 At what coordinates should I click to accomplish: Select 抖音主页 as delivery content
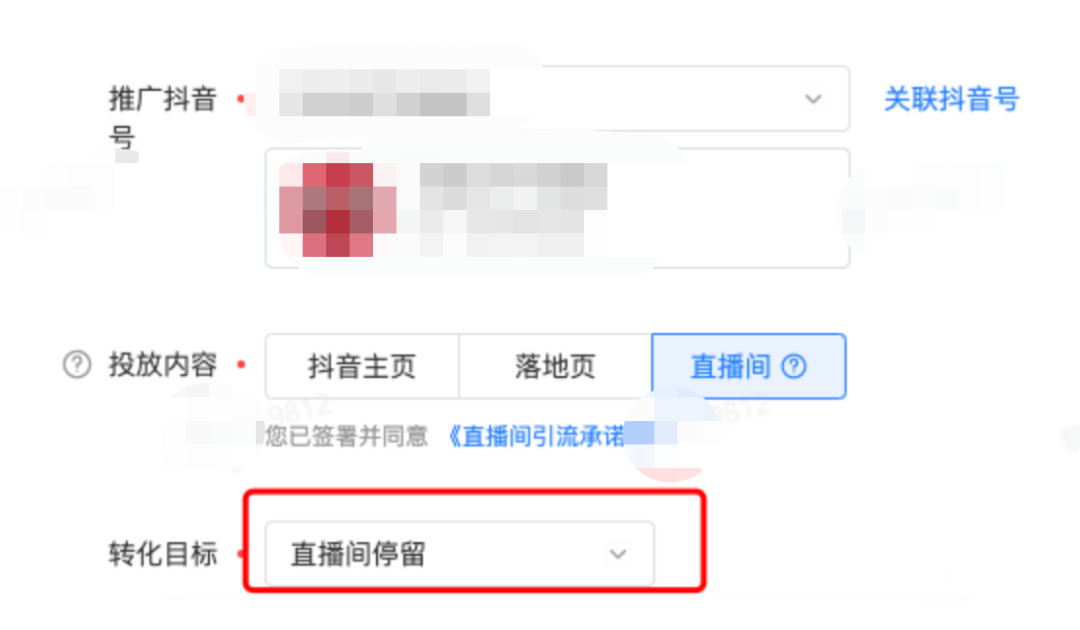click(x=362, y=366)
